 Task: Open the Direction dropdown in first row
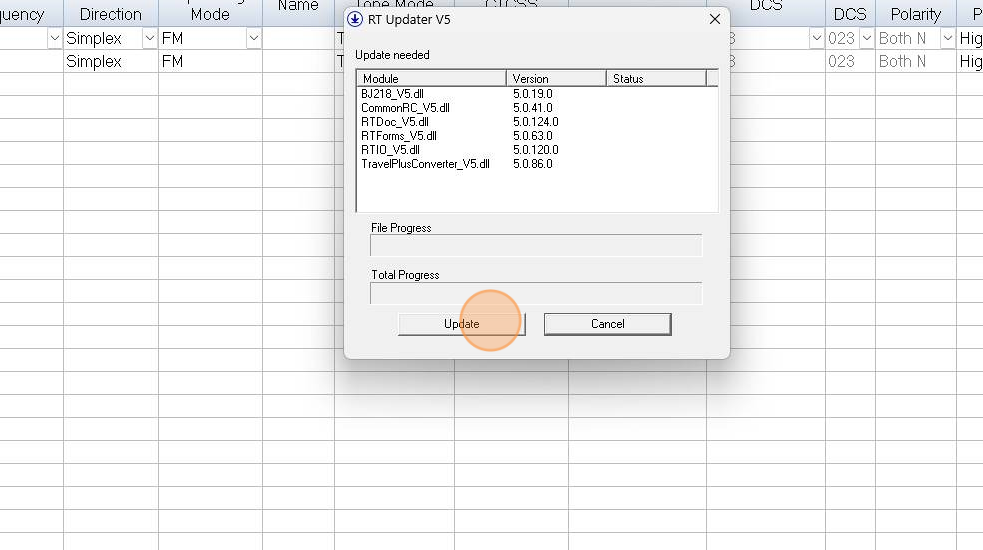(x=149, y=38)
